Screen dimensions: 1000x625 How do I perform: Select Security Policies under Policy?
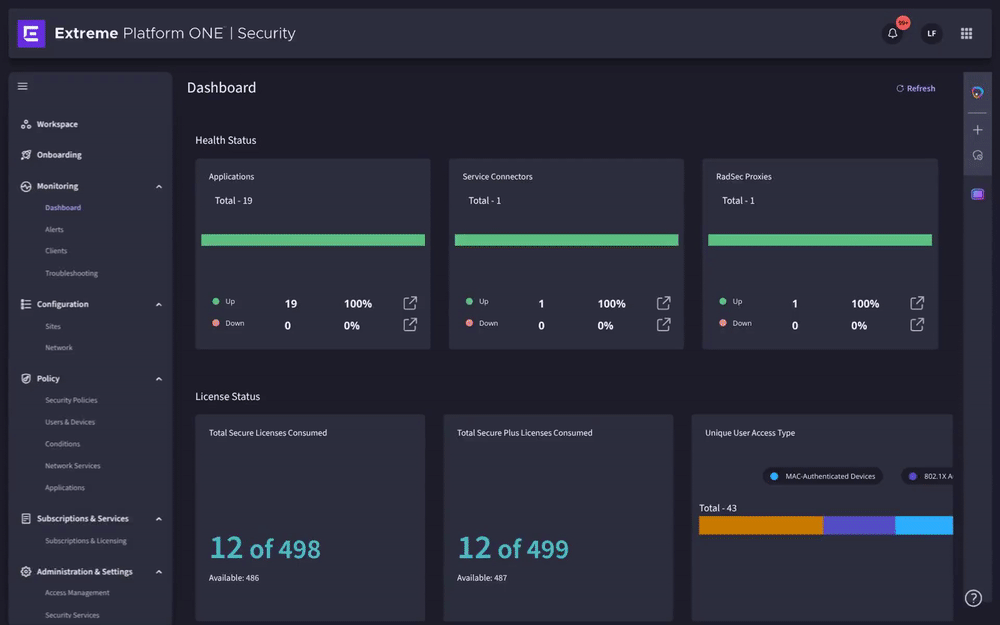coord(73,399)
